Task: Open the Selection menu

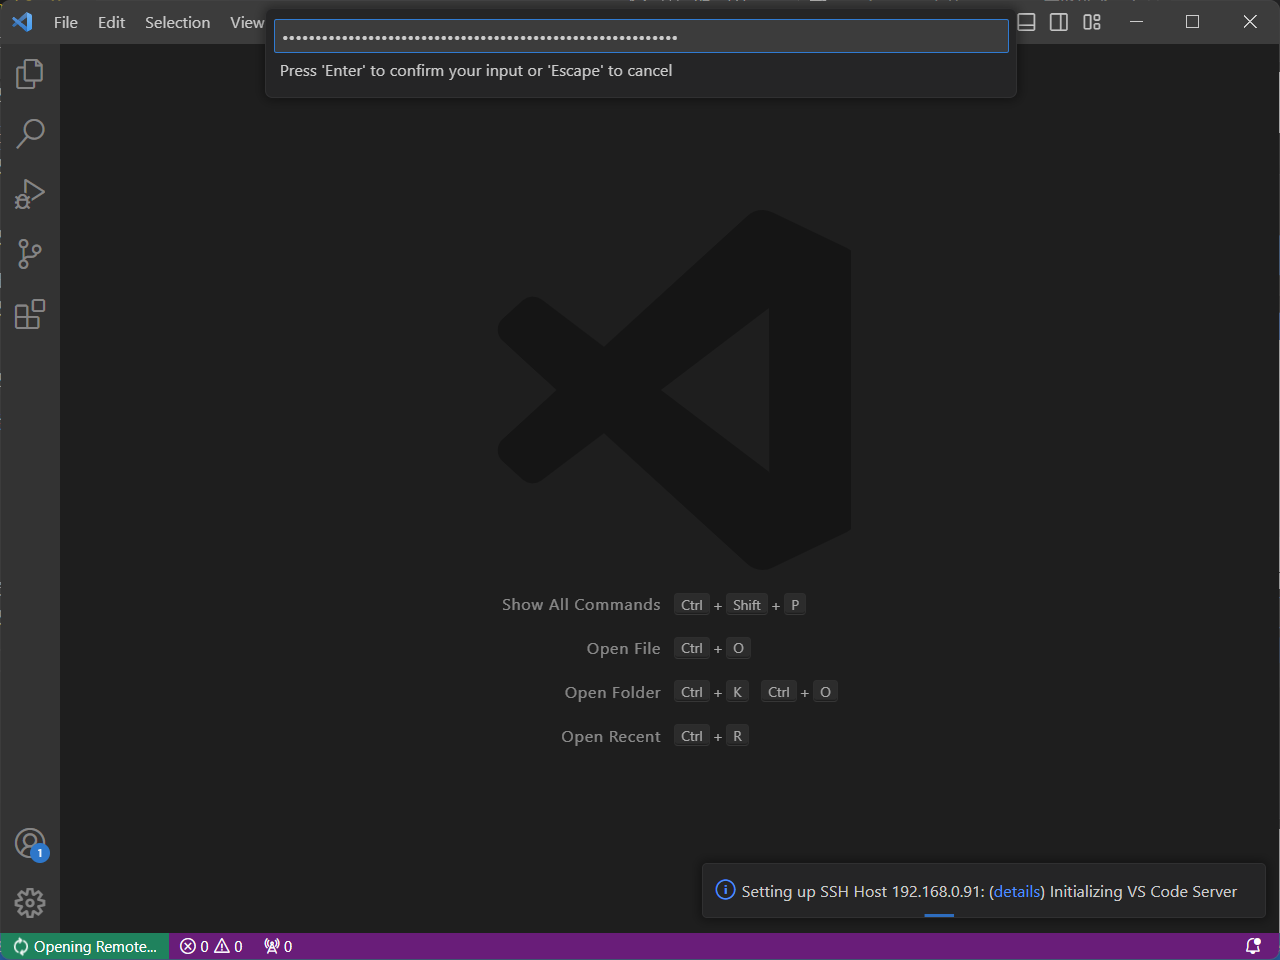Action: (178, 22)
